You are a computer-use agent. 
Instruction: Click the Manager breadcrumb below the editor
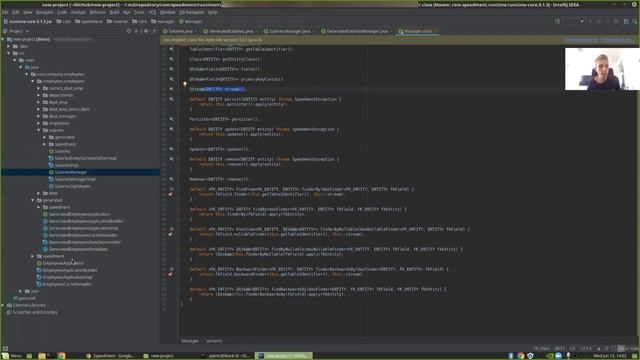click(190, 341)
